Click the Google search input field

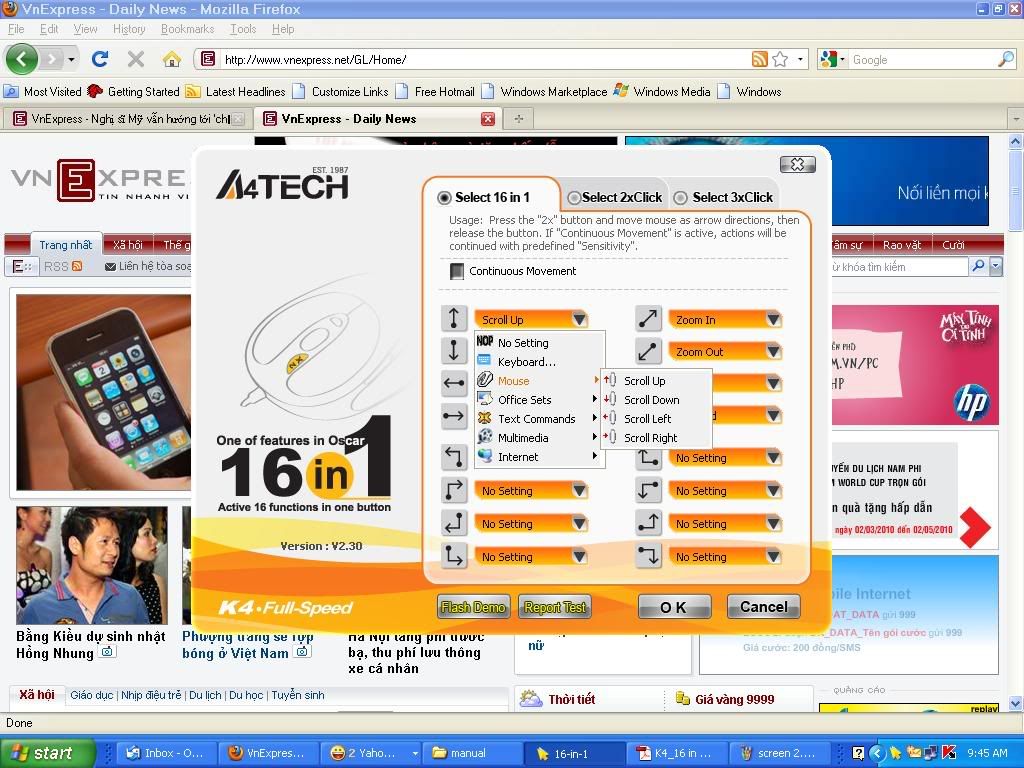(x=924, y=60)
